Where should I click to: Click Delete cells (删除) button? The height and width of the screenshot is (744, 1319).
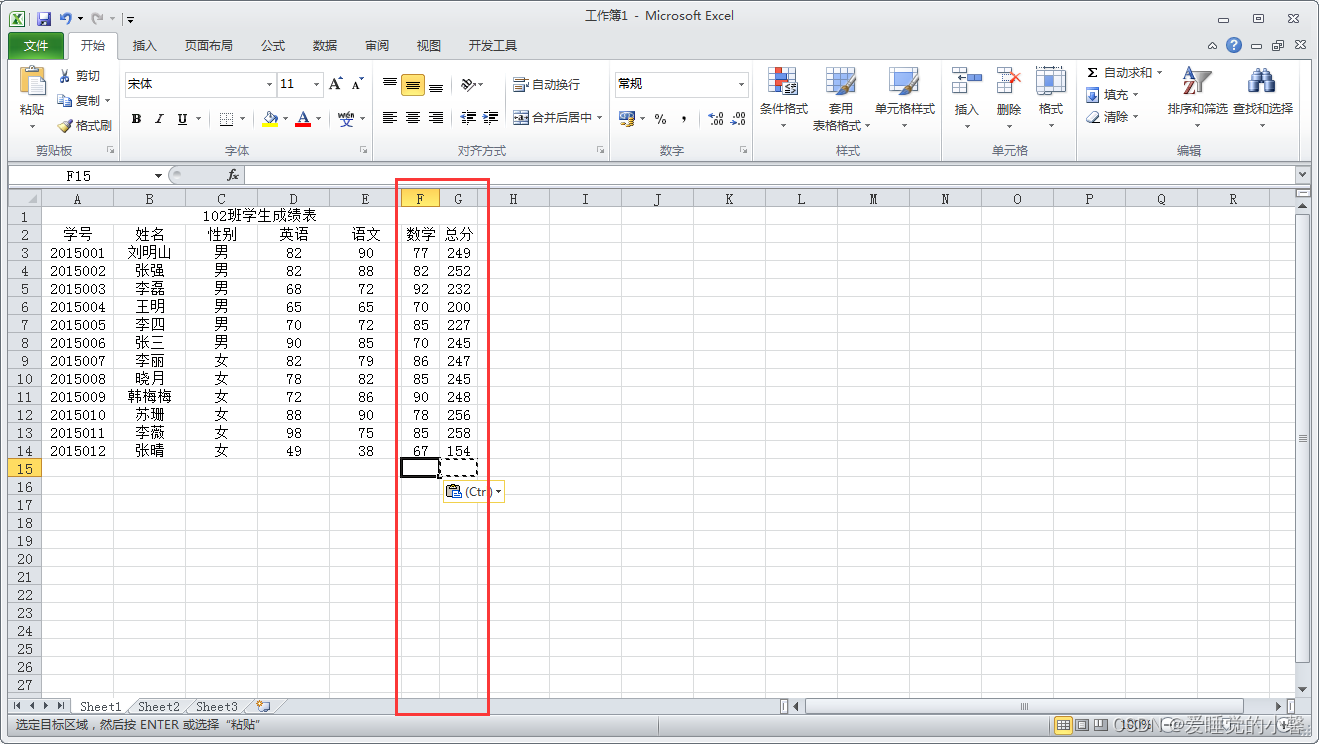click(x=1008, y=99)
